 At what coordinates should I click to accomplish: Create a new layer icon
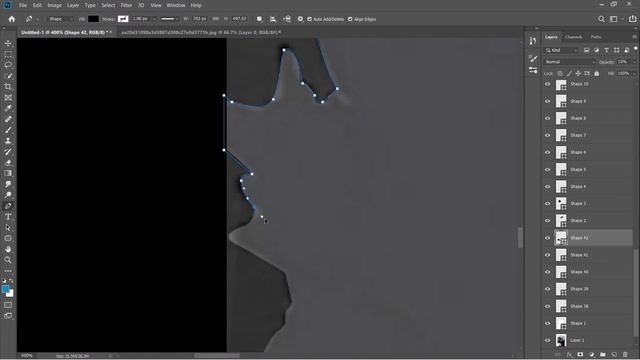614,355
